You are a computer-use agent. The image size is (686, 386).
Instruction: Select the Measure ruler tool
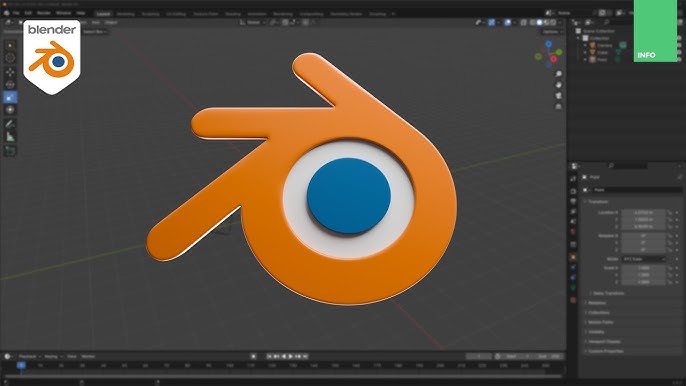click(x=10, y=137)
